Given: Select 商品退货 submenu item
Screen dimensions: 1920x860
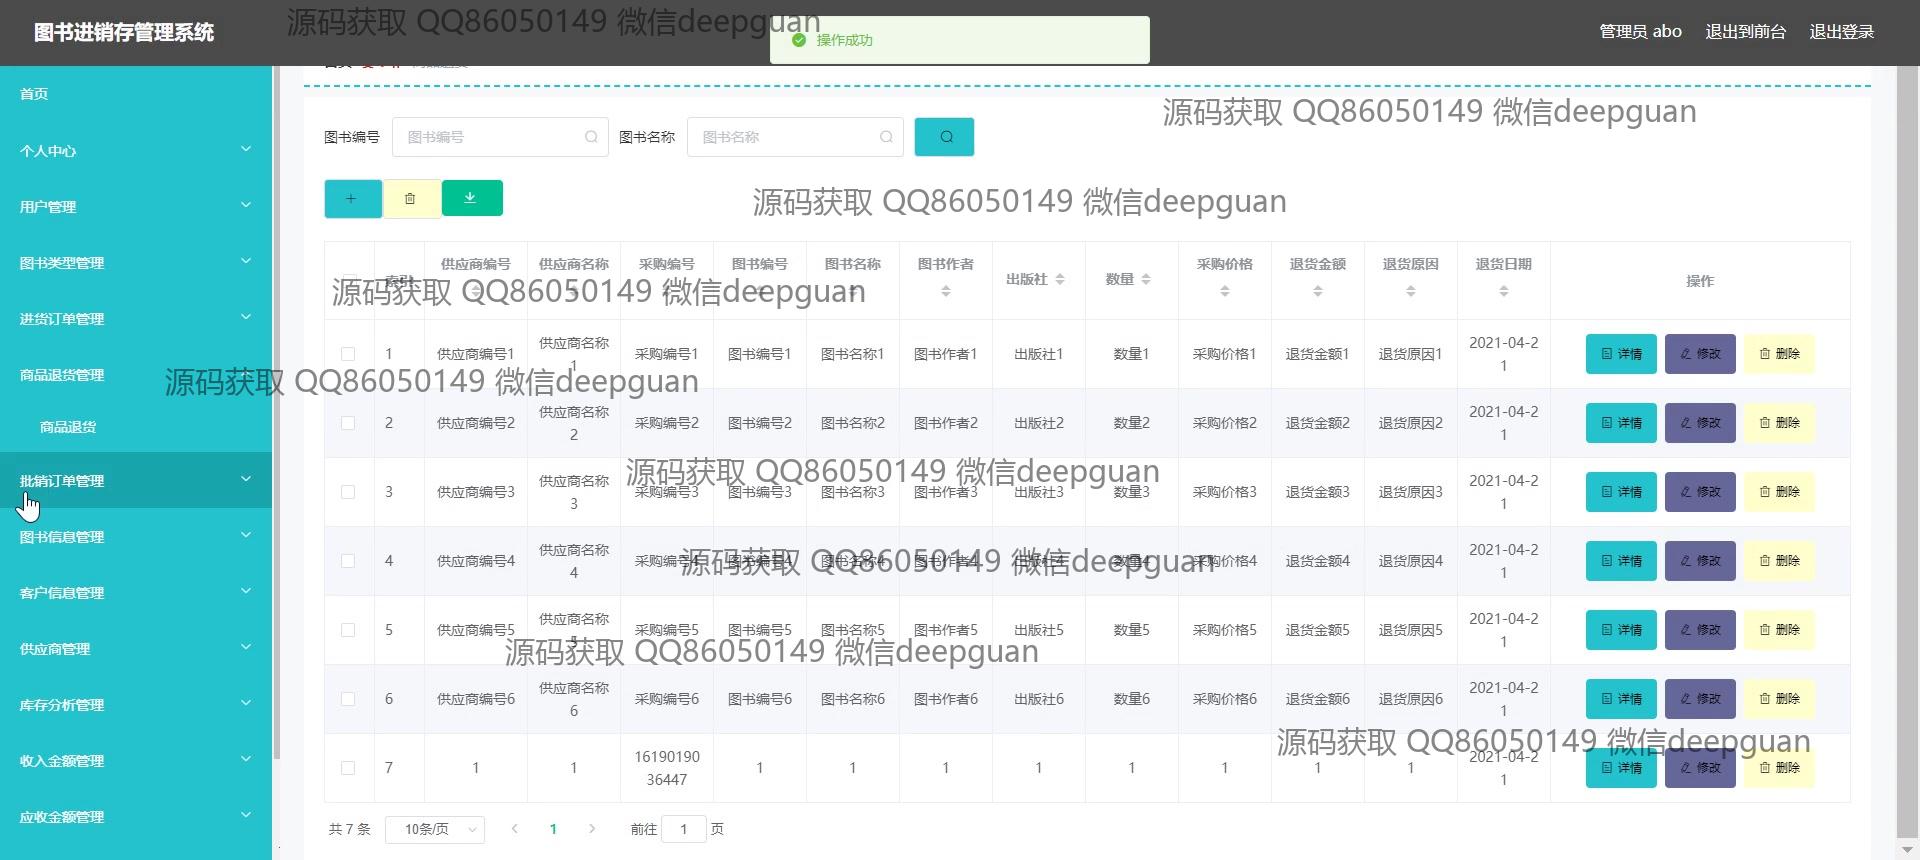Looking at the screenshot, I should [x=68, y=427].
